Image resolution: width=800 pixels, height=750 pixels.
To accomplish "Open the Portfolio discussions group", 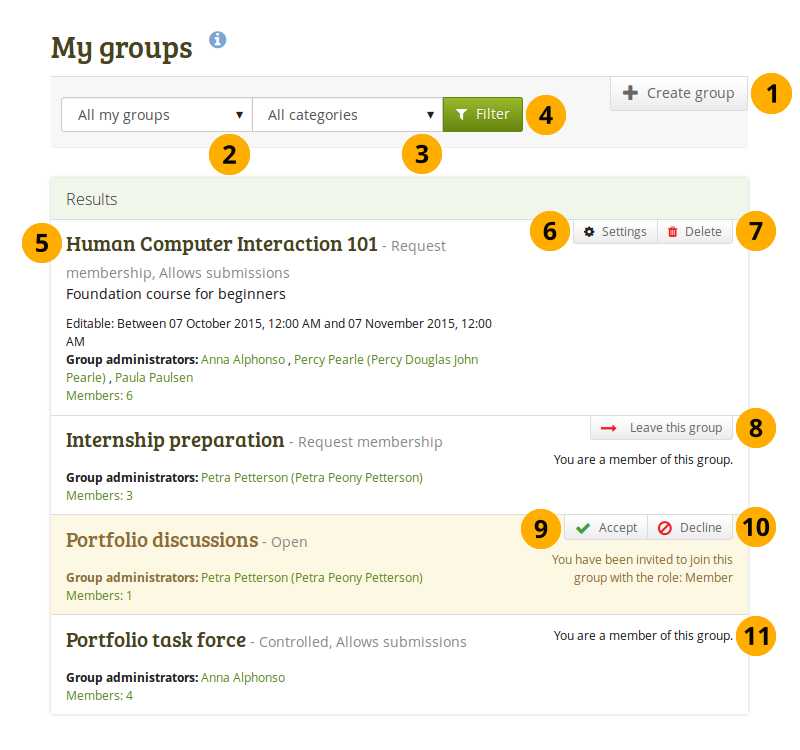I will [x=162, y=540].
